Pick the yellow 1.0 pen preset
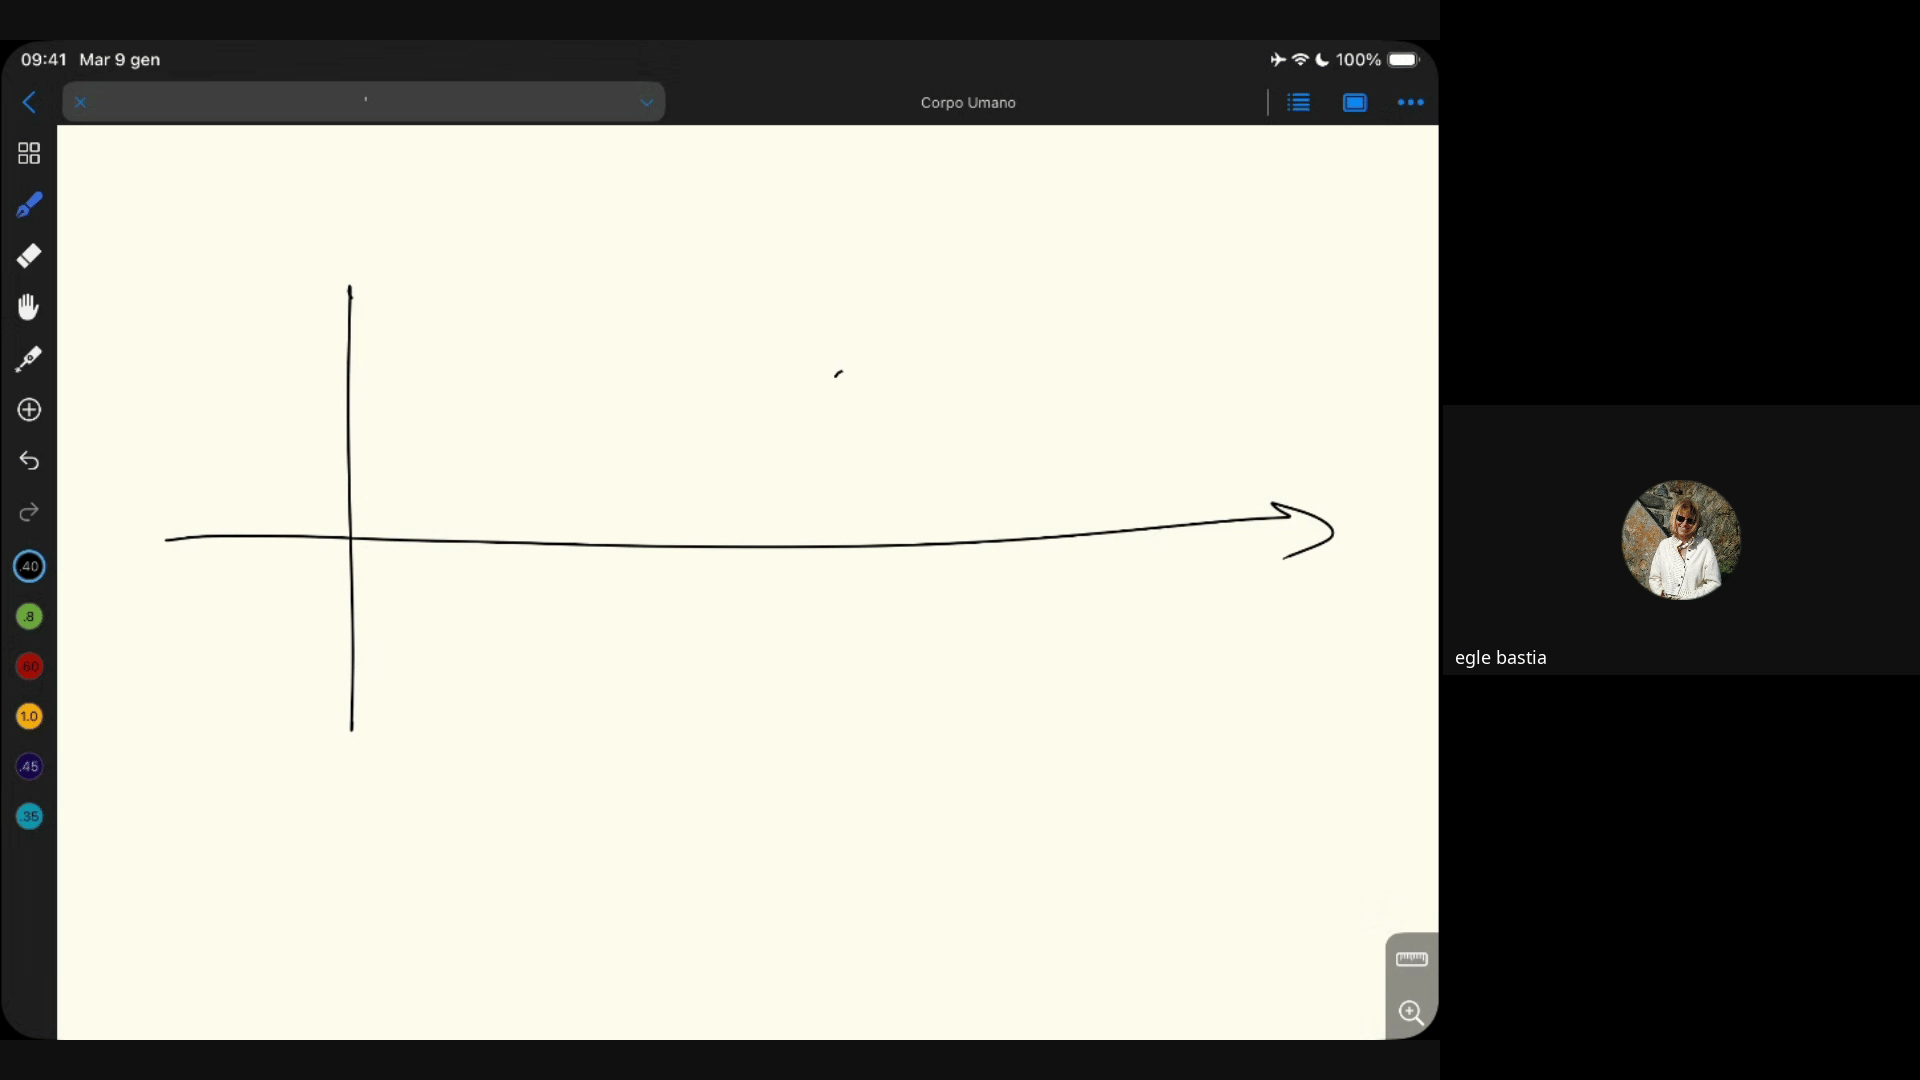The height and width of the screenshot is (1080, 1920). point(29,716)
